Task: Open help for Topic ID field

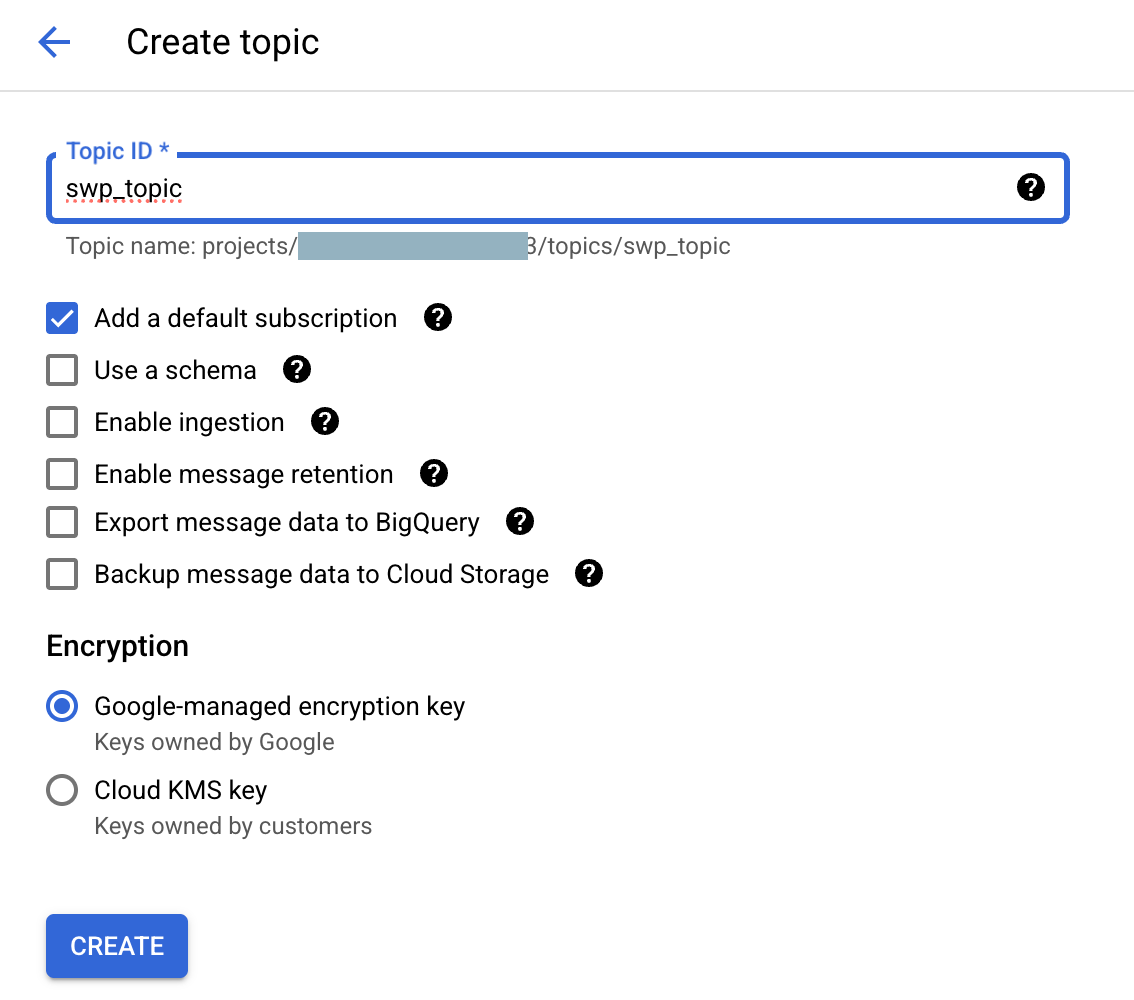Action: coord(1030,187)
